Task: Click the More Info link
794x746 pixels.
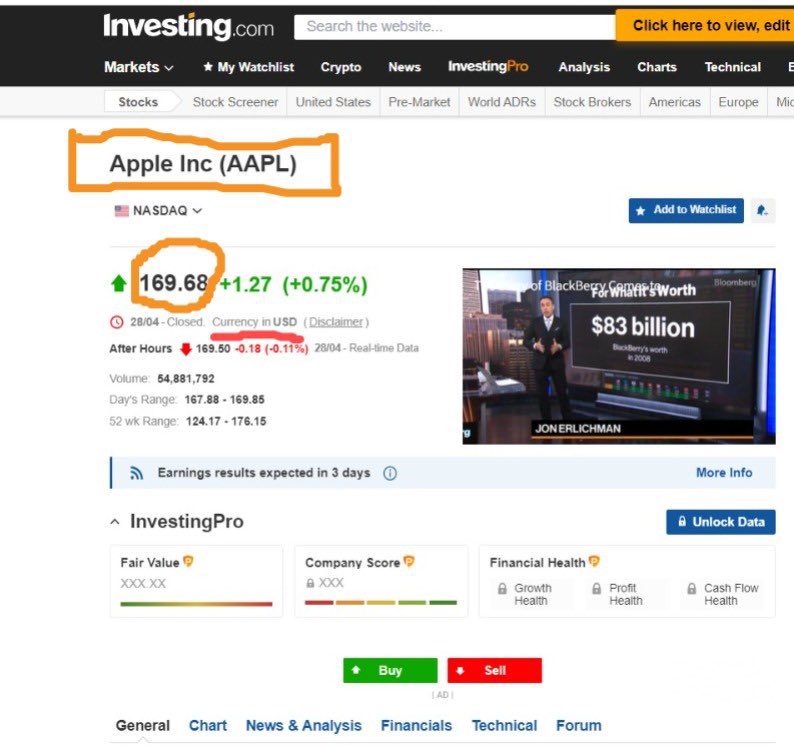Action: [724, 473]
